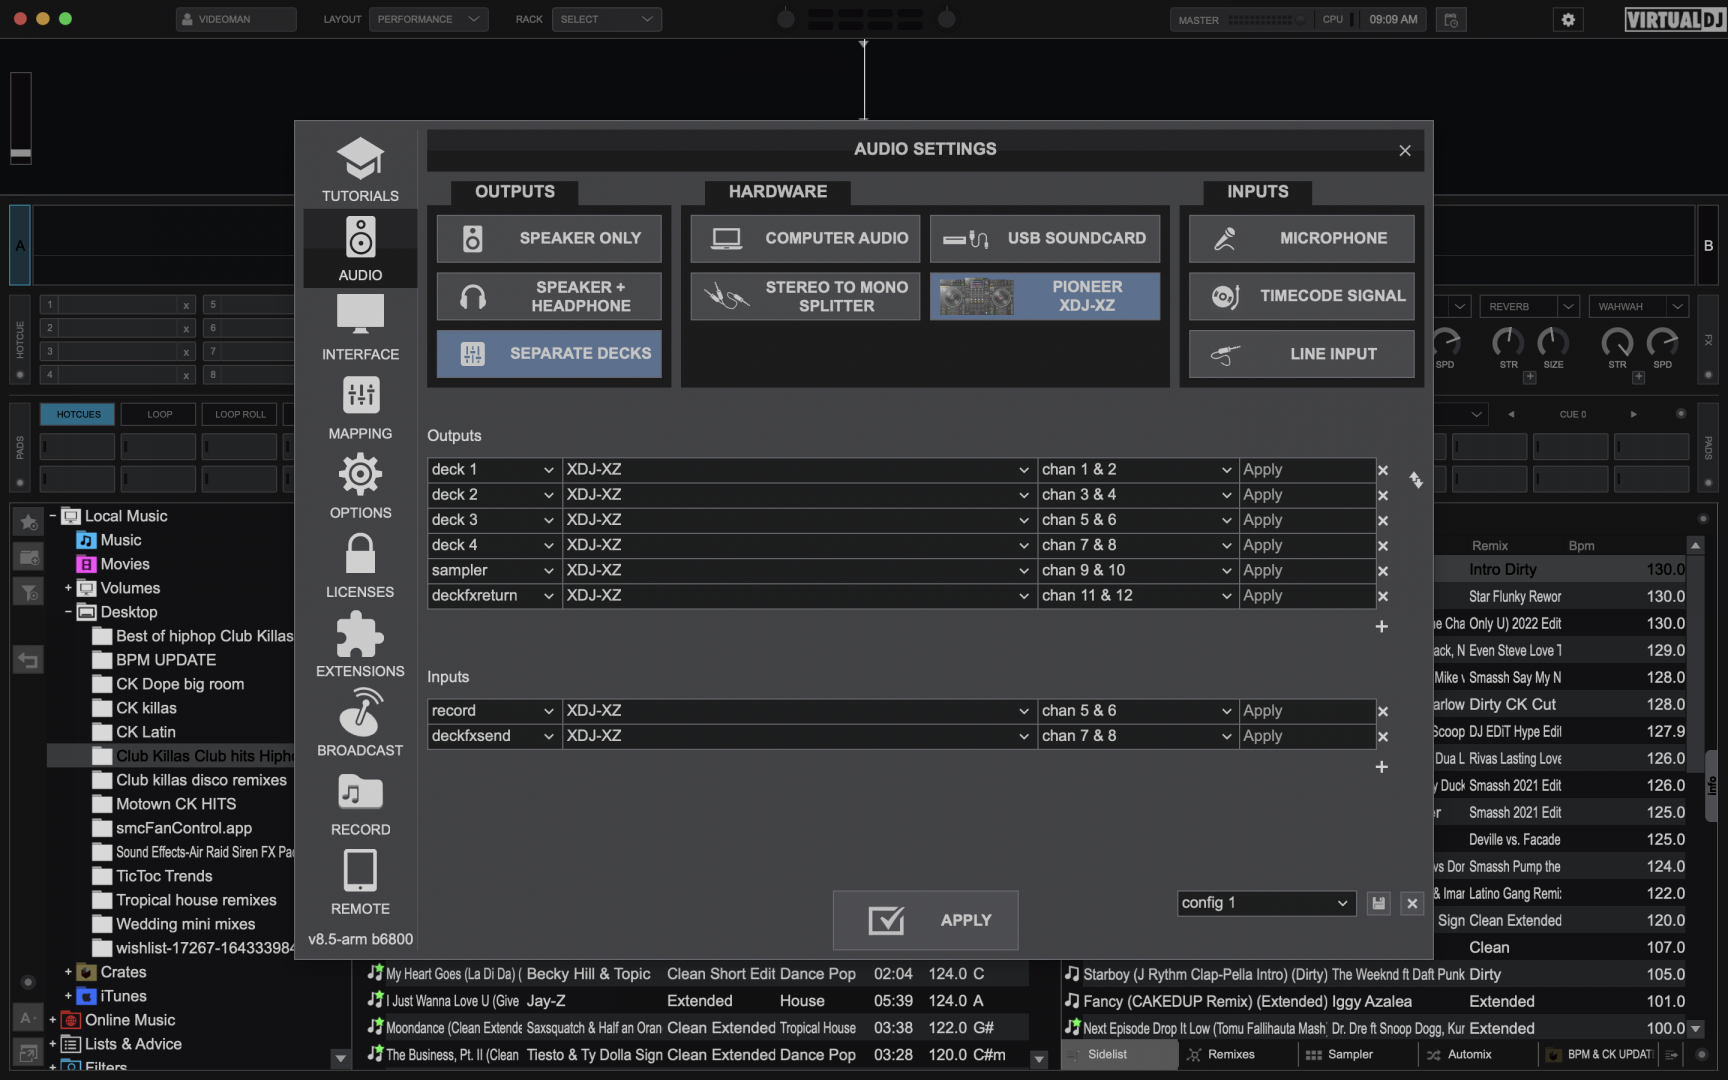This screenshot has height=1080, width=1728.
Task: Open the Apply field on deck 2 row
Action: pyautogui.click(x=1307, y=495)
